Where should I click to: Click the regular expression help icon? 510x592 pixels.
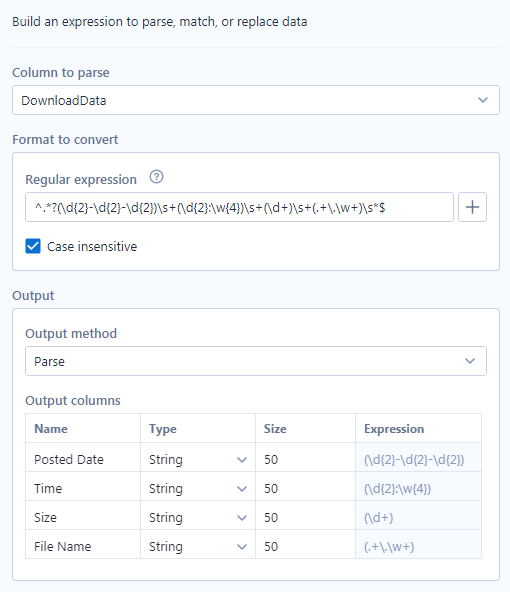pos(156,177)
